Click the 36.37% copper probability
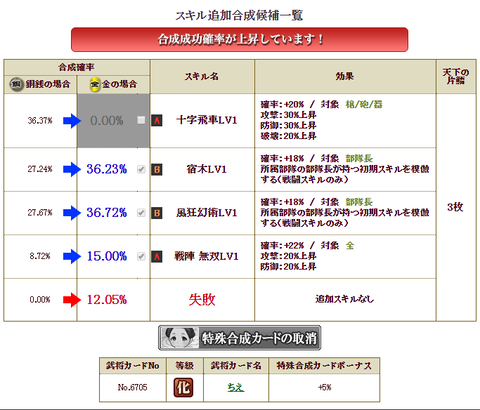This screenshot has height=410, width=480. (40, 121)
